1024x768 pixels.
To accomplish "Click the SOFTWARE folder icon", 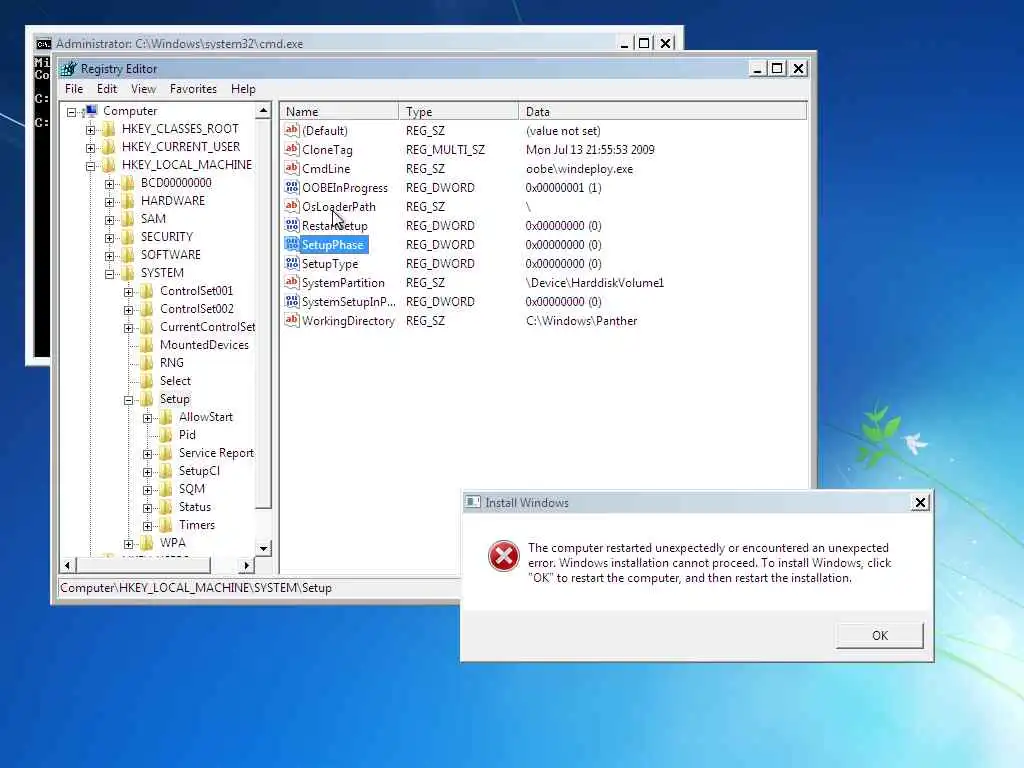I will pos(128,255).
